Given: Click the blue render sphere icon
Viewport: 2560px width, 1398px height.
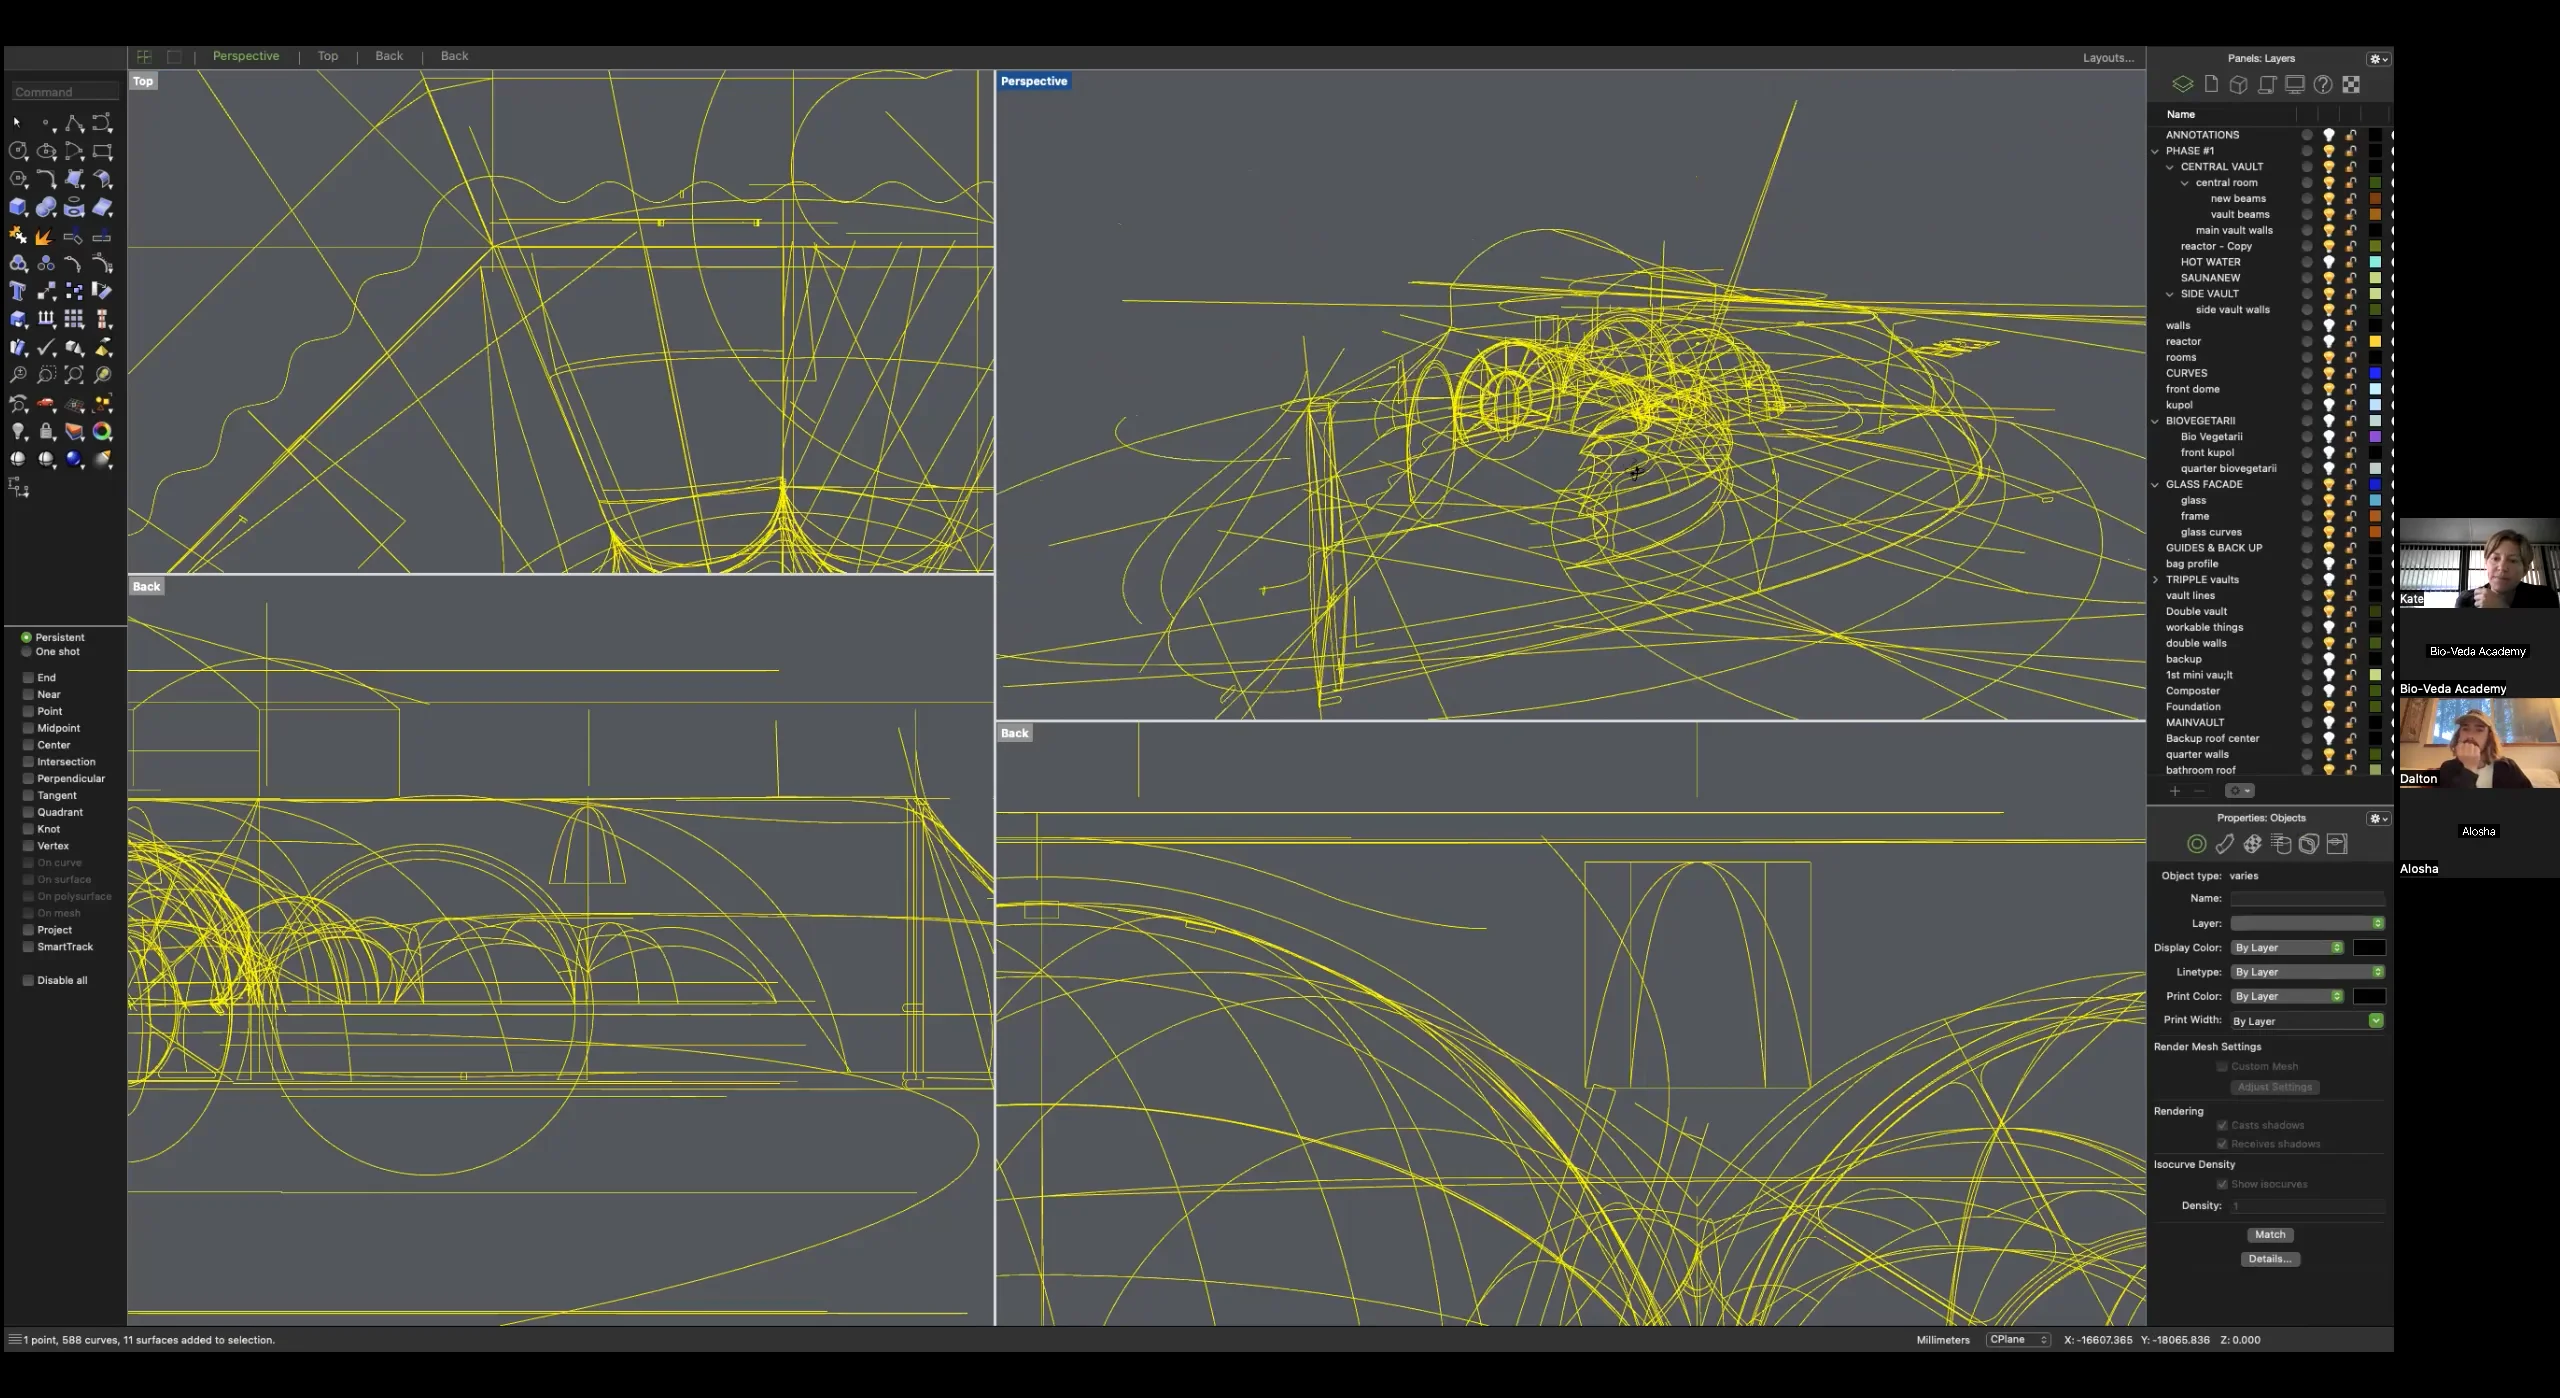Looking at the screenshot, I should click(x=74, y=459).
